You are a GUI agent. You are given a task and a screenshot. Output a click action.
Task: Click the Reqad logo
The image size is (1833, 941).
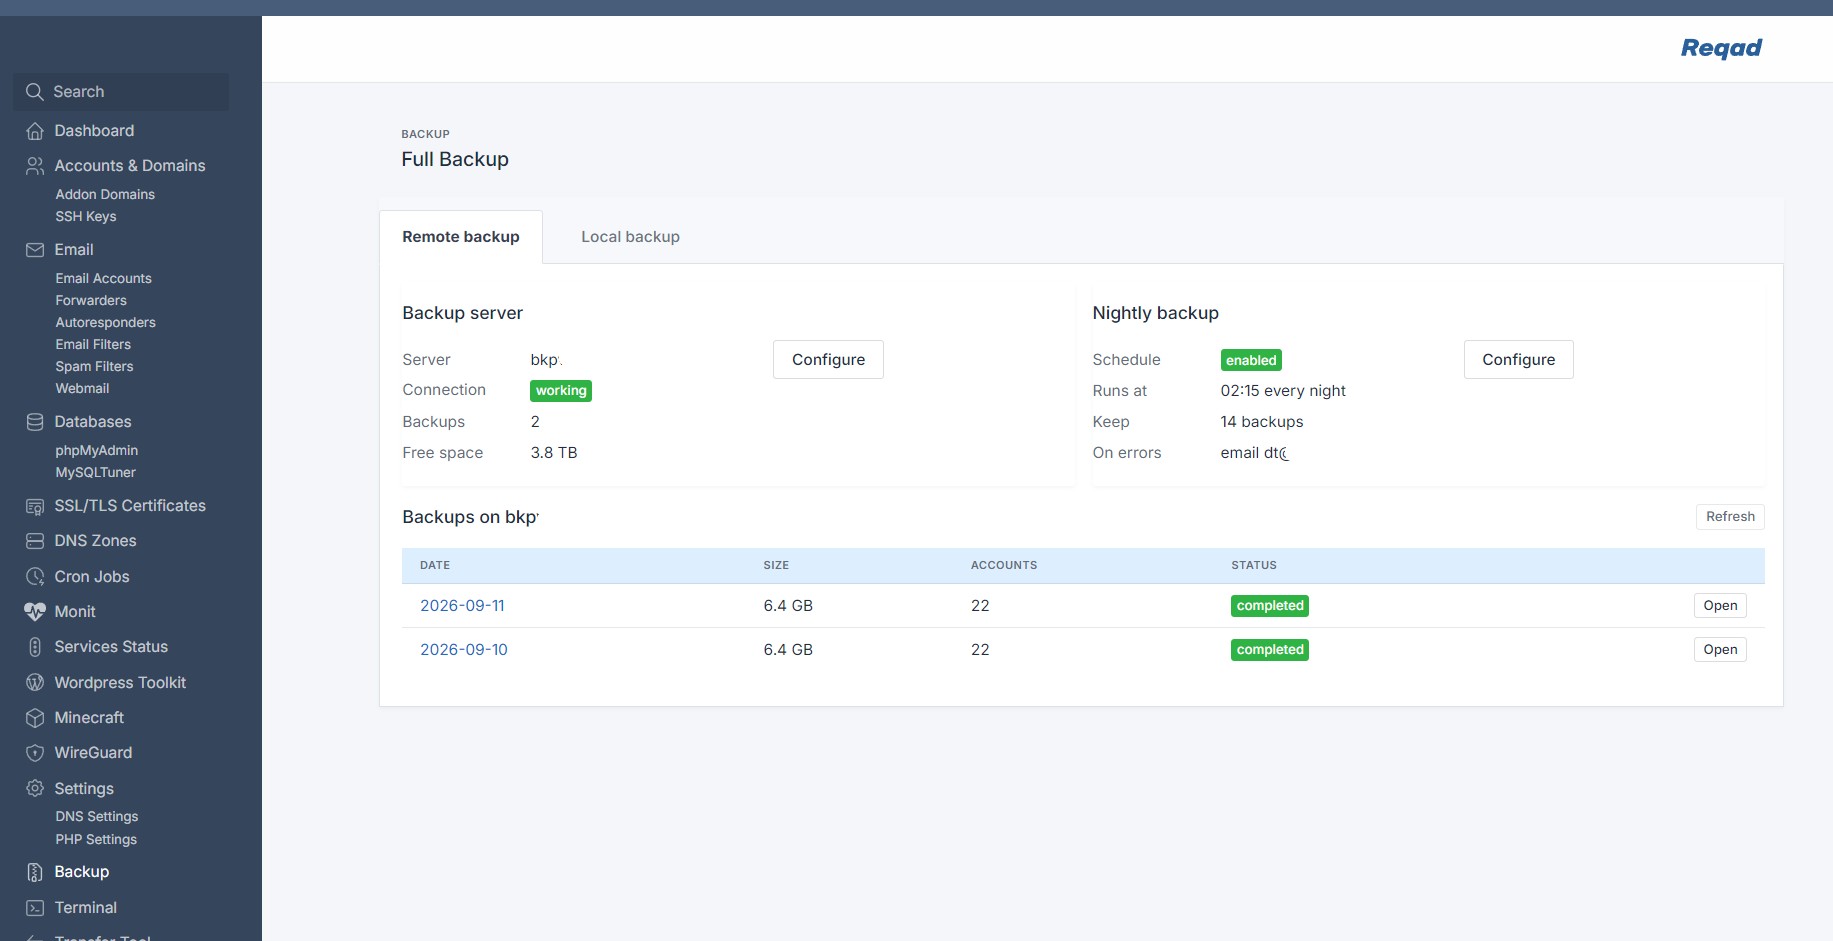pyautogui.click(x=1721, y=48)
